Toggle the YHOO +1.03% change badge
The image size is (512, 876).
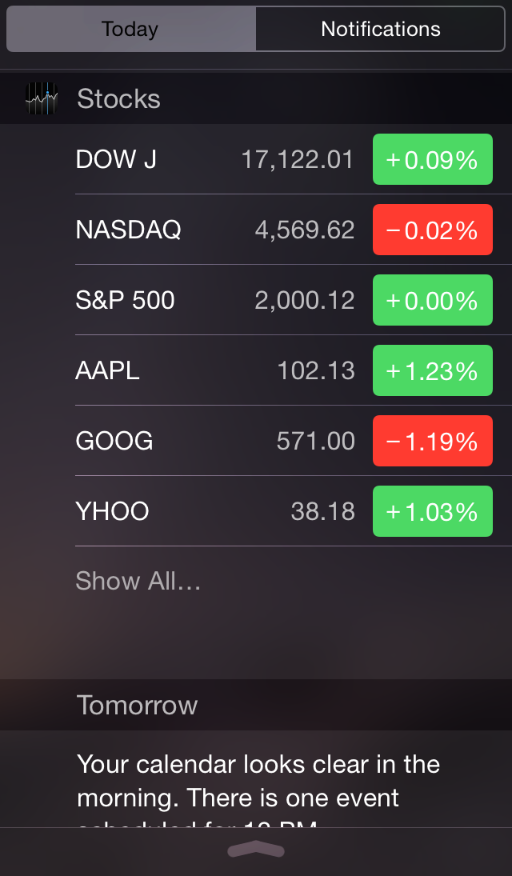coord(433,511)
